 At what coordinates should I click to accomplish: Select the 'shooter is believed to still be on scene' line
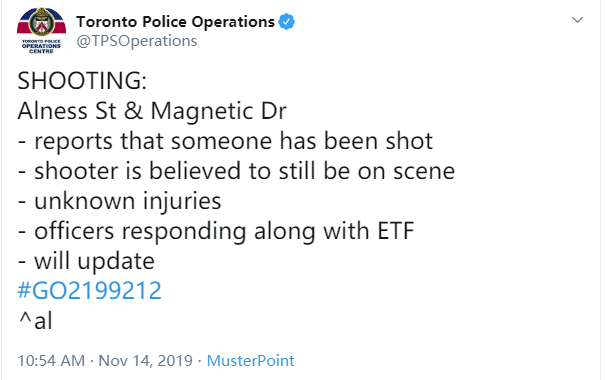click(244, 171)
